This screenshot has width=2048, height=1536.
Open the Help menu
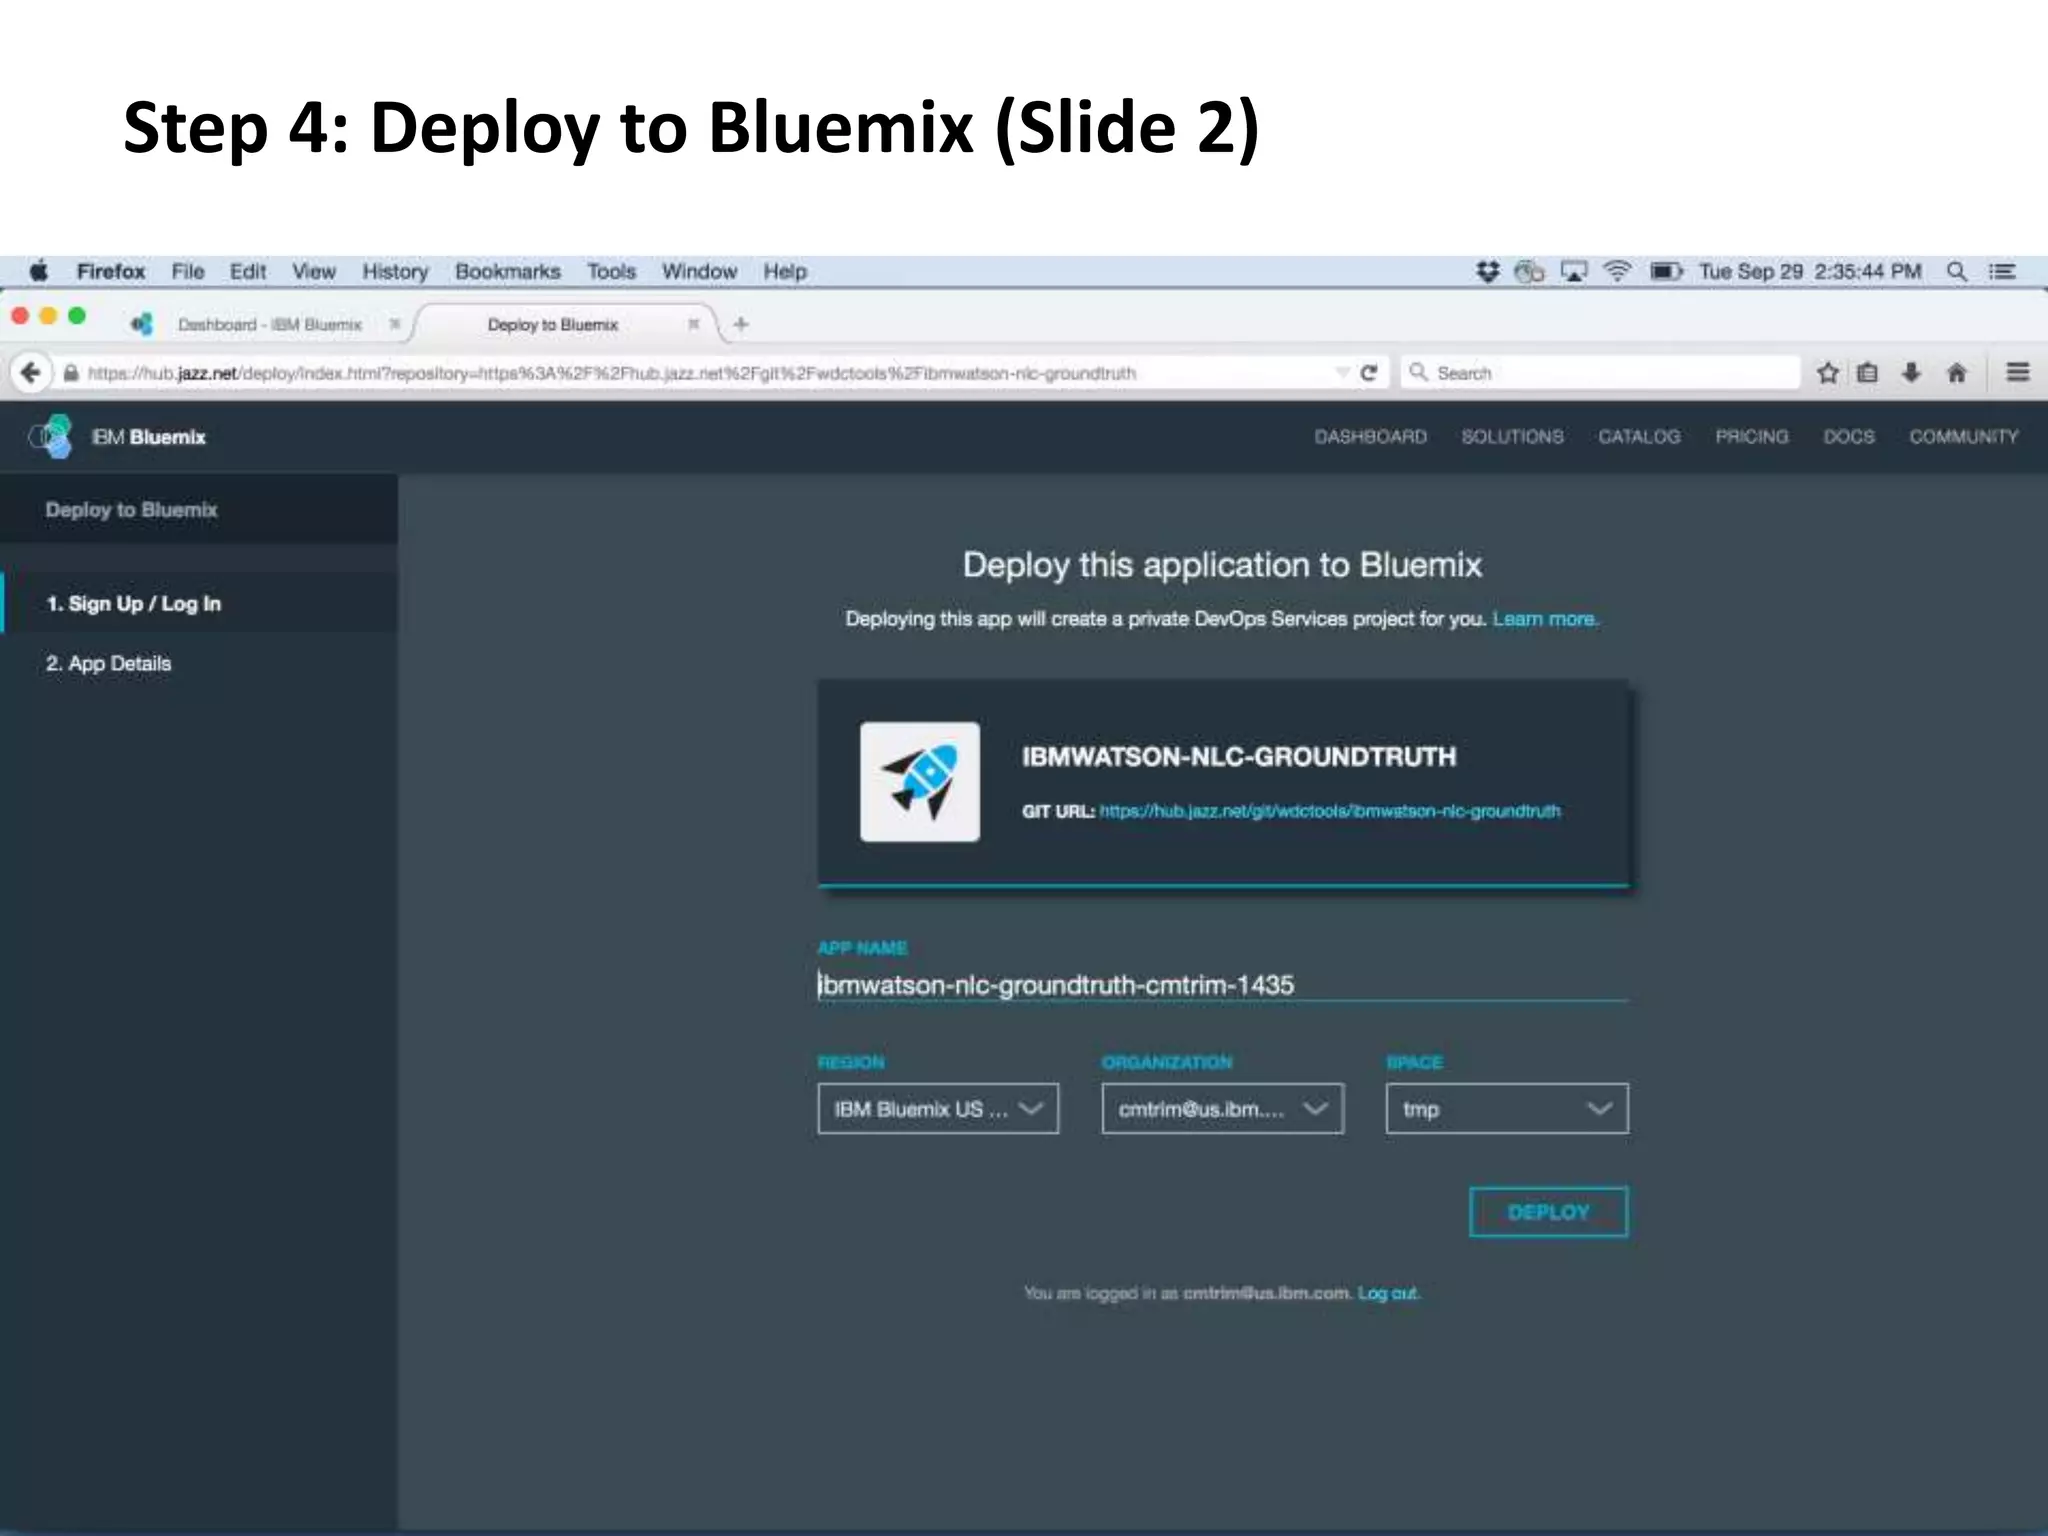pos(785,271)
